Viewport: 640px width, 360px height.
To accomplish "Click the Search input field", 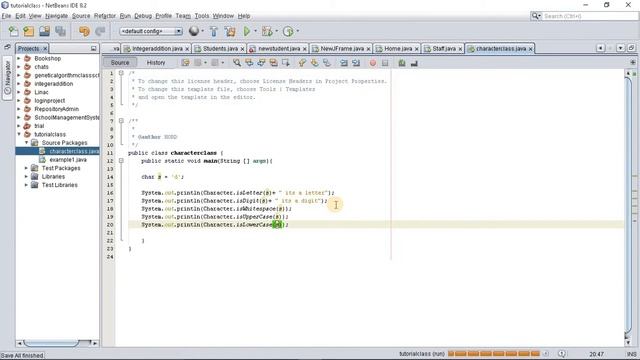I will click(x=590, y=16).
